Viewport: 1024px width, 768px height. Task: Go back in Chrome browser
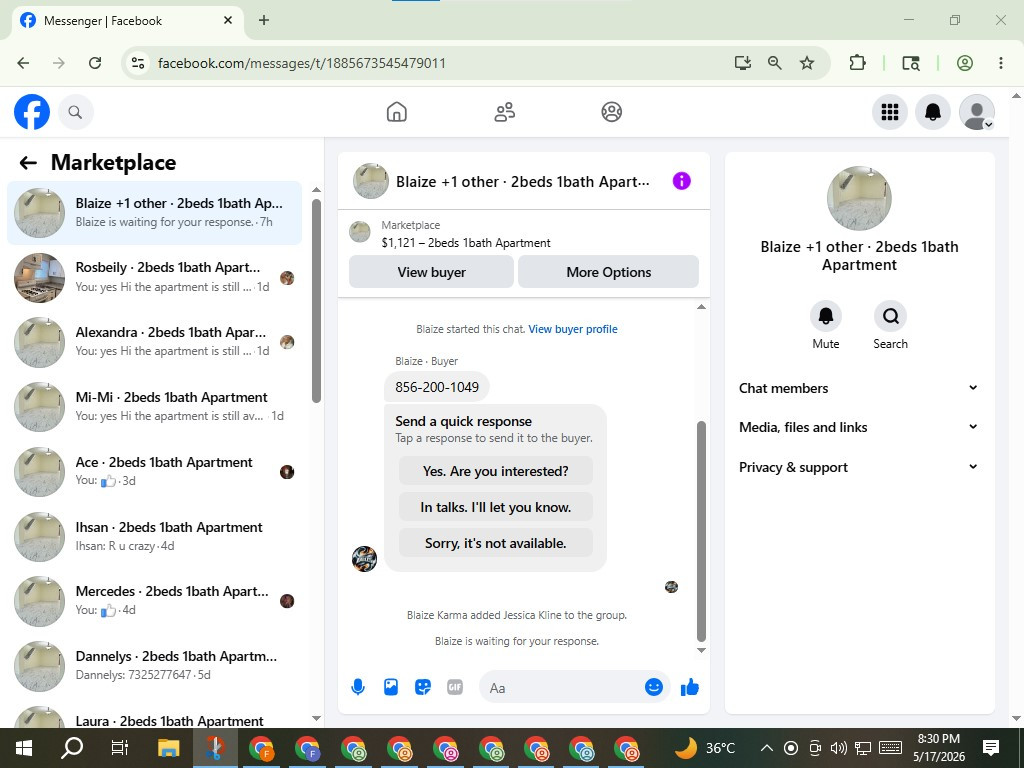coord(24,63)
